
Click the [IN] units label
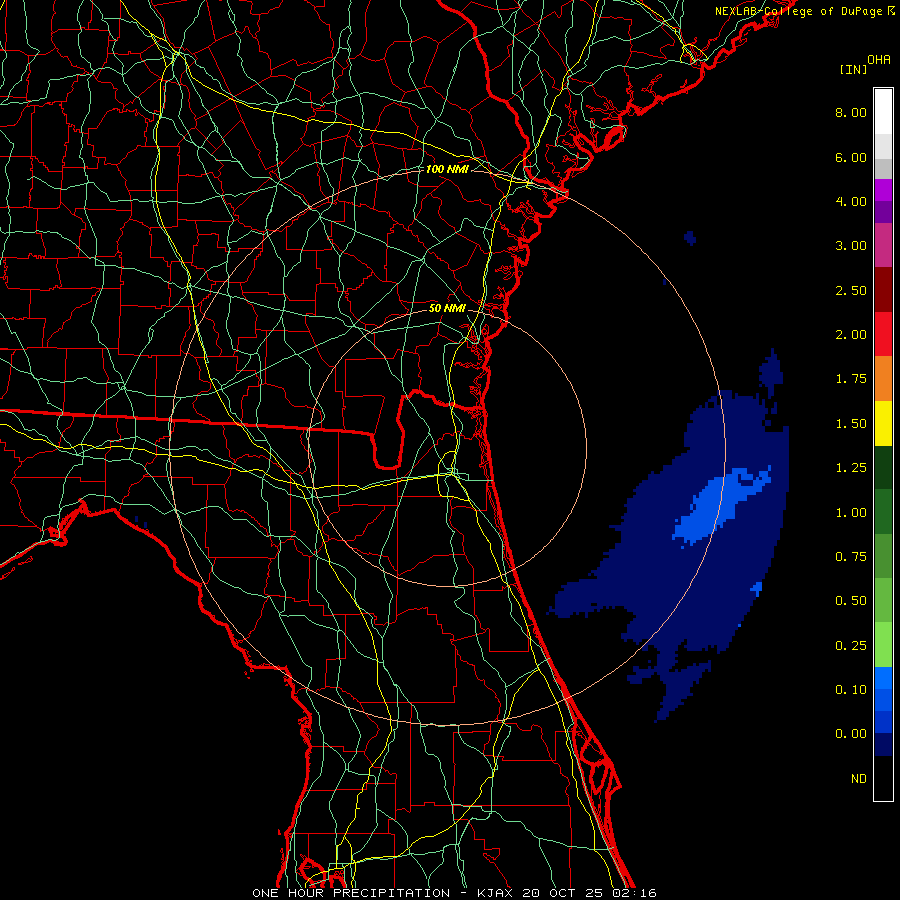tap(853, 69)
